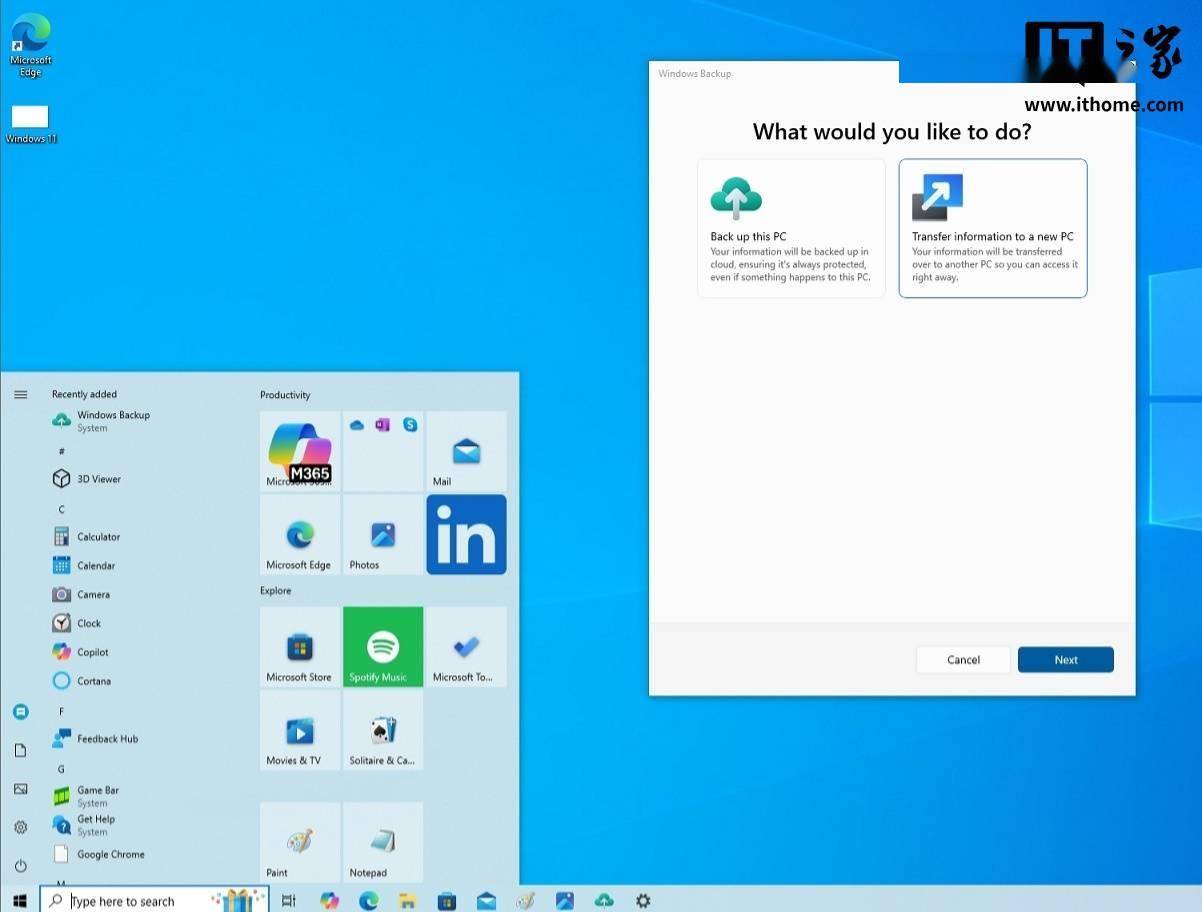Open the Spotify Music tile
This screenshot has height=912, width=1202.
click(x=383, y=647)
